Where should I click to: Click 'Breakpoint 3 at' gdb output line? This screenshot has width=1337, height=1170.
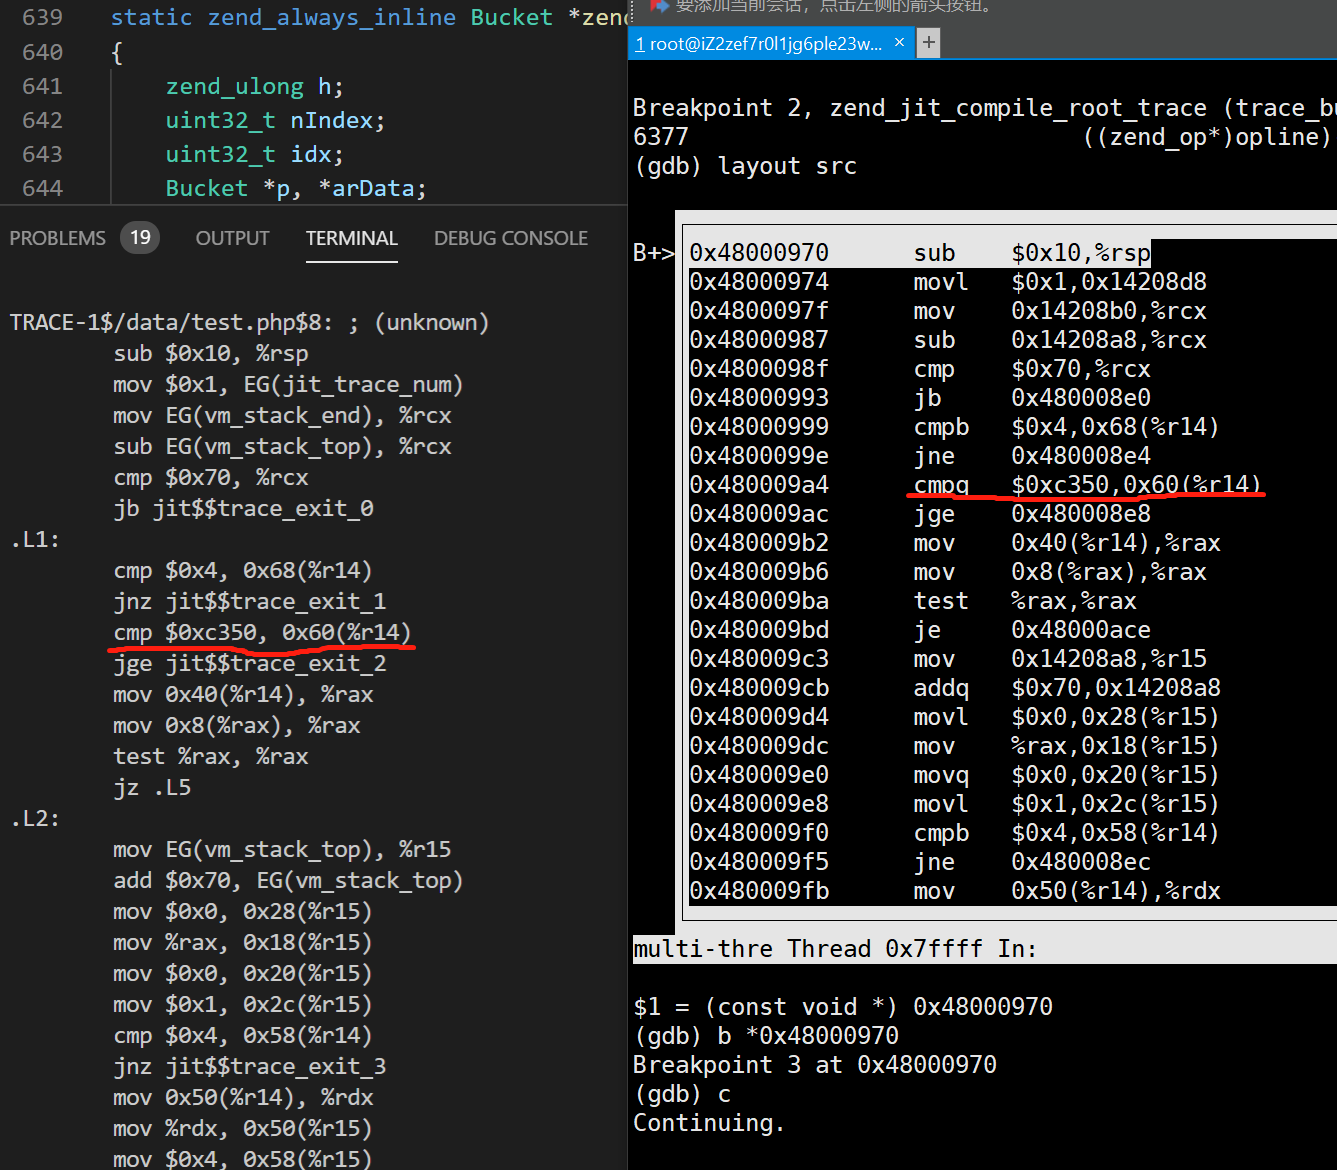click(815, 1065)
